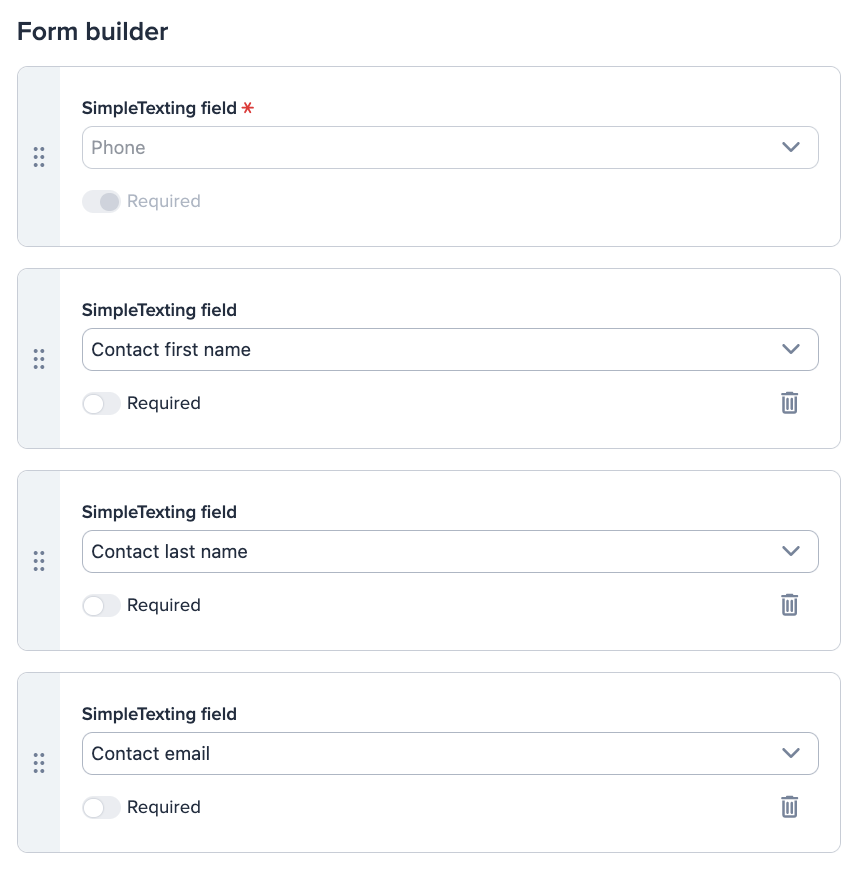Viewport: 859px width, 877px height.
Task: Click the Required label under Contact last name
Action: click(x=164, y=605)
